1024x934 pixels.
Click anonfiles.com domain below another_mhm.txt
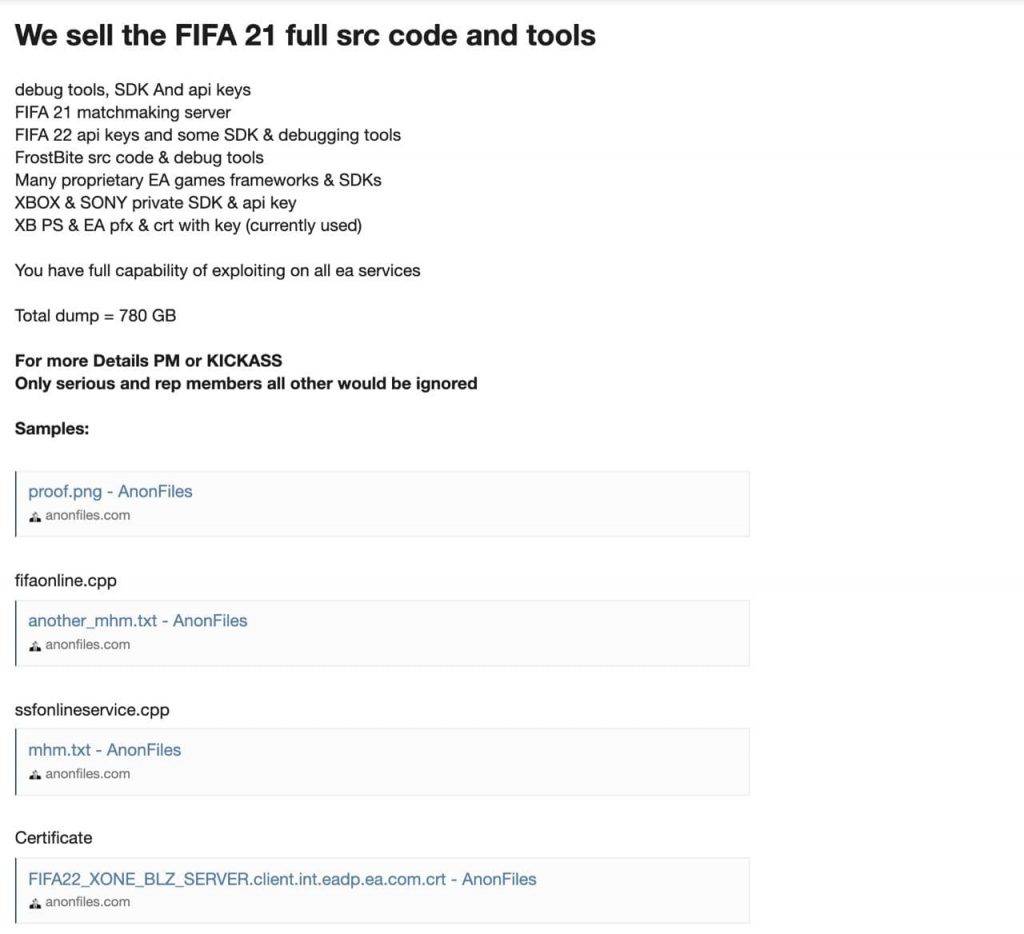(88, 645)
